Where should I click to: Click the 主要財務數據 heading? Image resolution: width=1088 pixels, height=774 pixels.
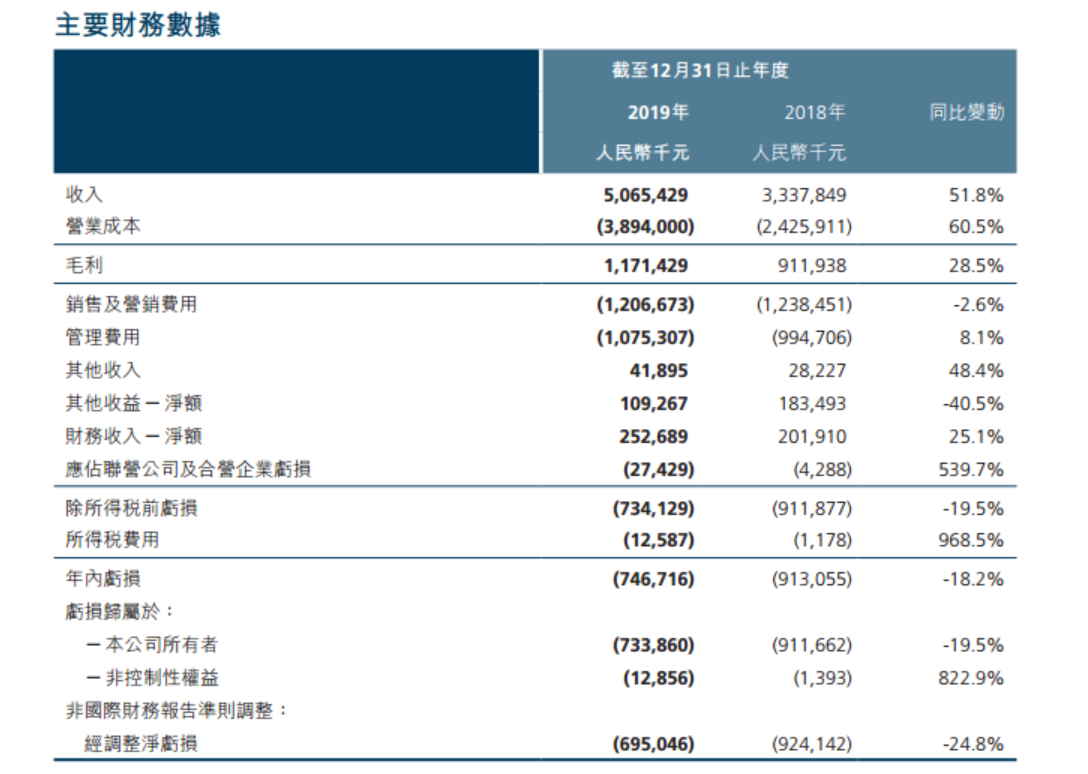click(x=137, y=25)
